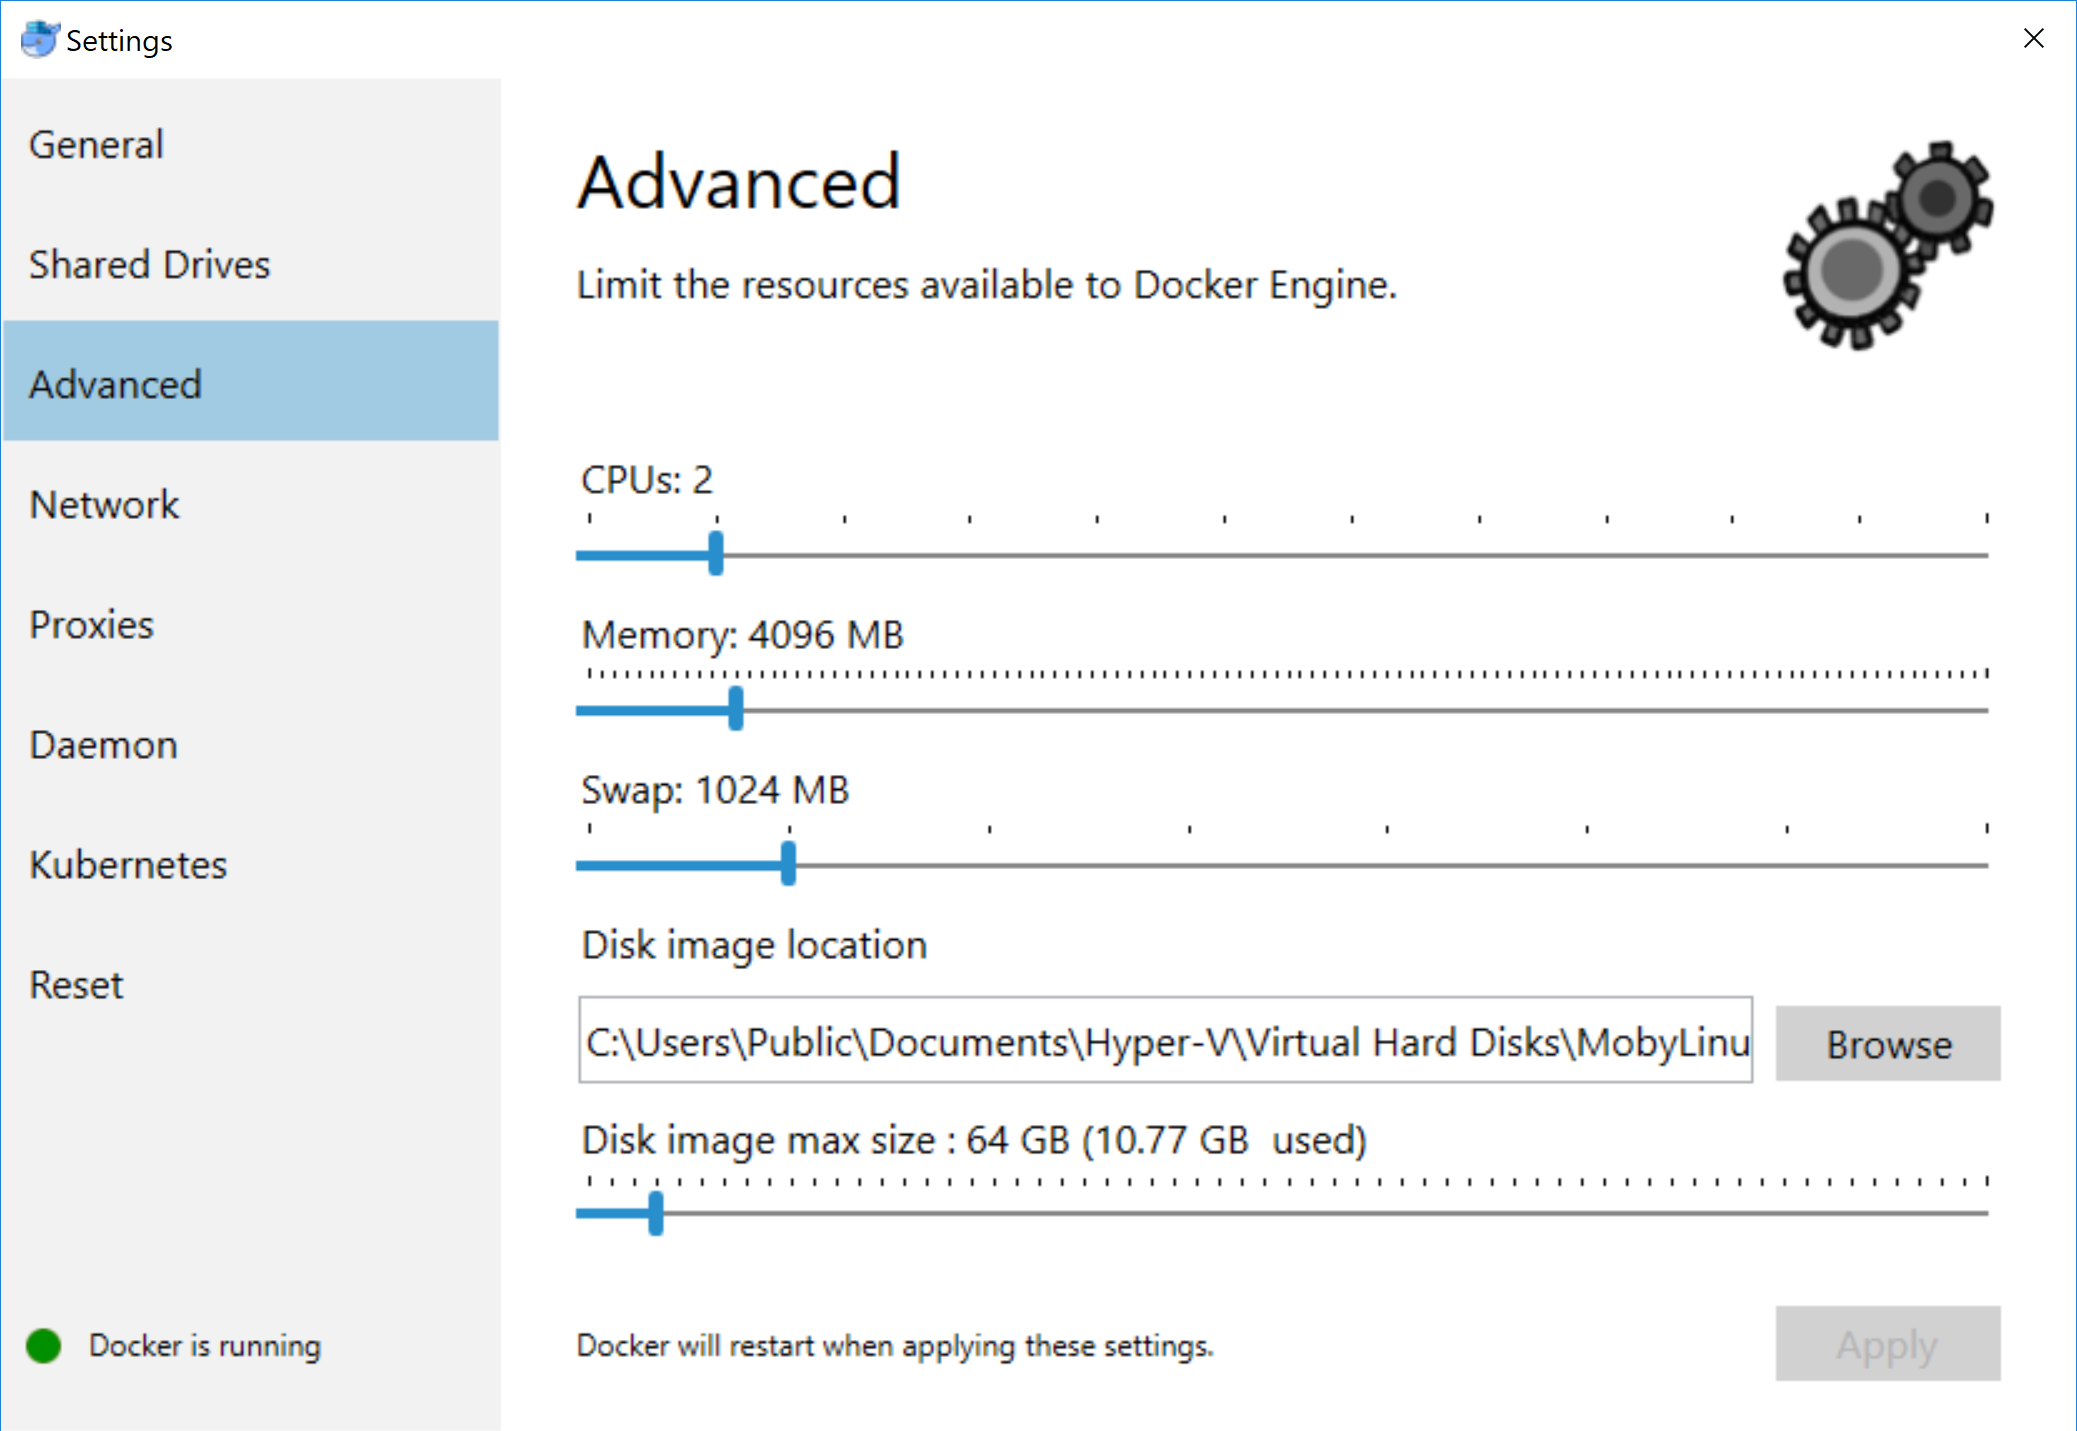Go to the Proxies configuration section
The image size is (2077, 1431).
pyautogui.click(x=92, y=624)
